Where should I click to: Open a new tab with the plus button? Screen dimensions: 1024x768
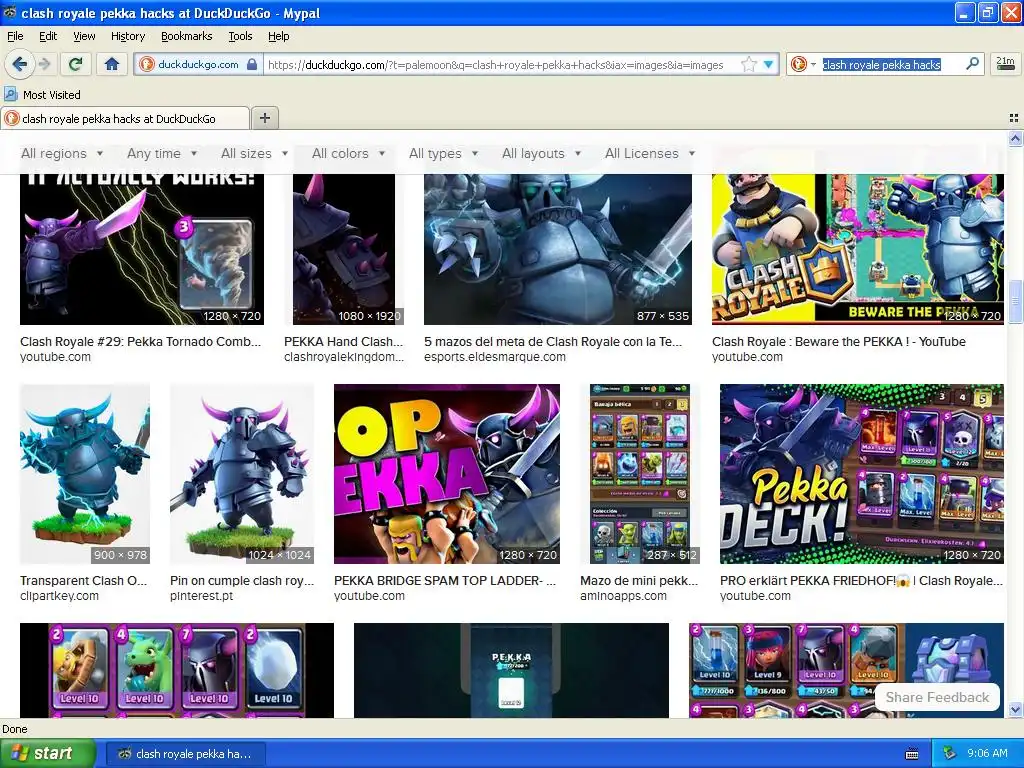click(264, 118)
